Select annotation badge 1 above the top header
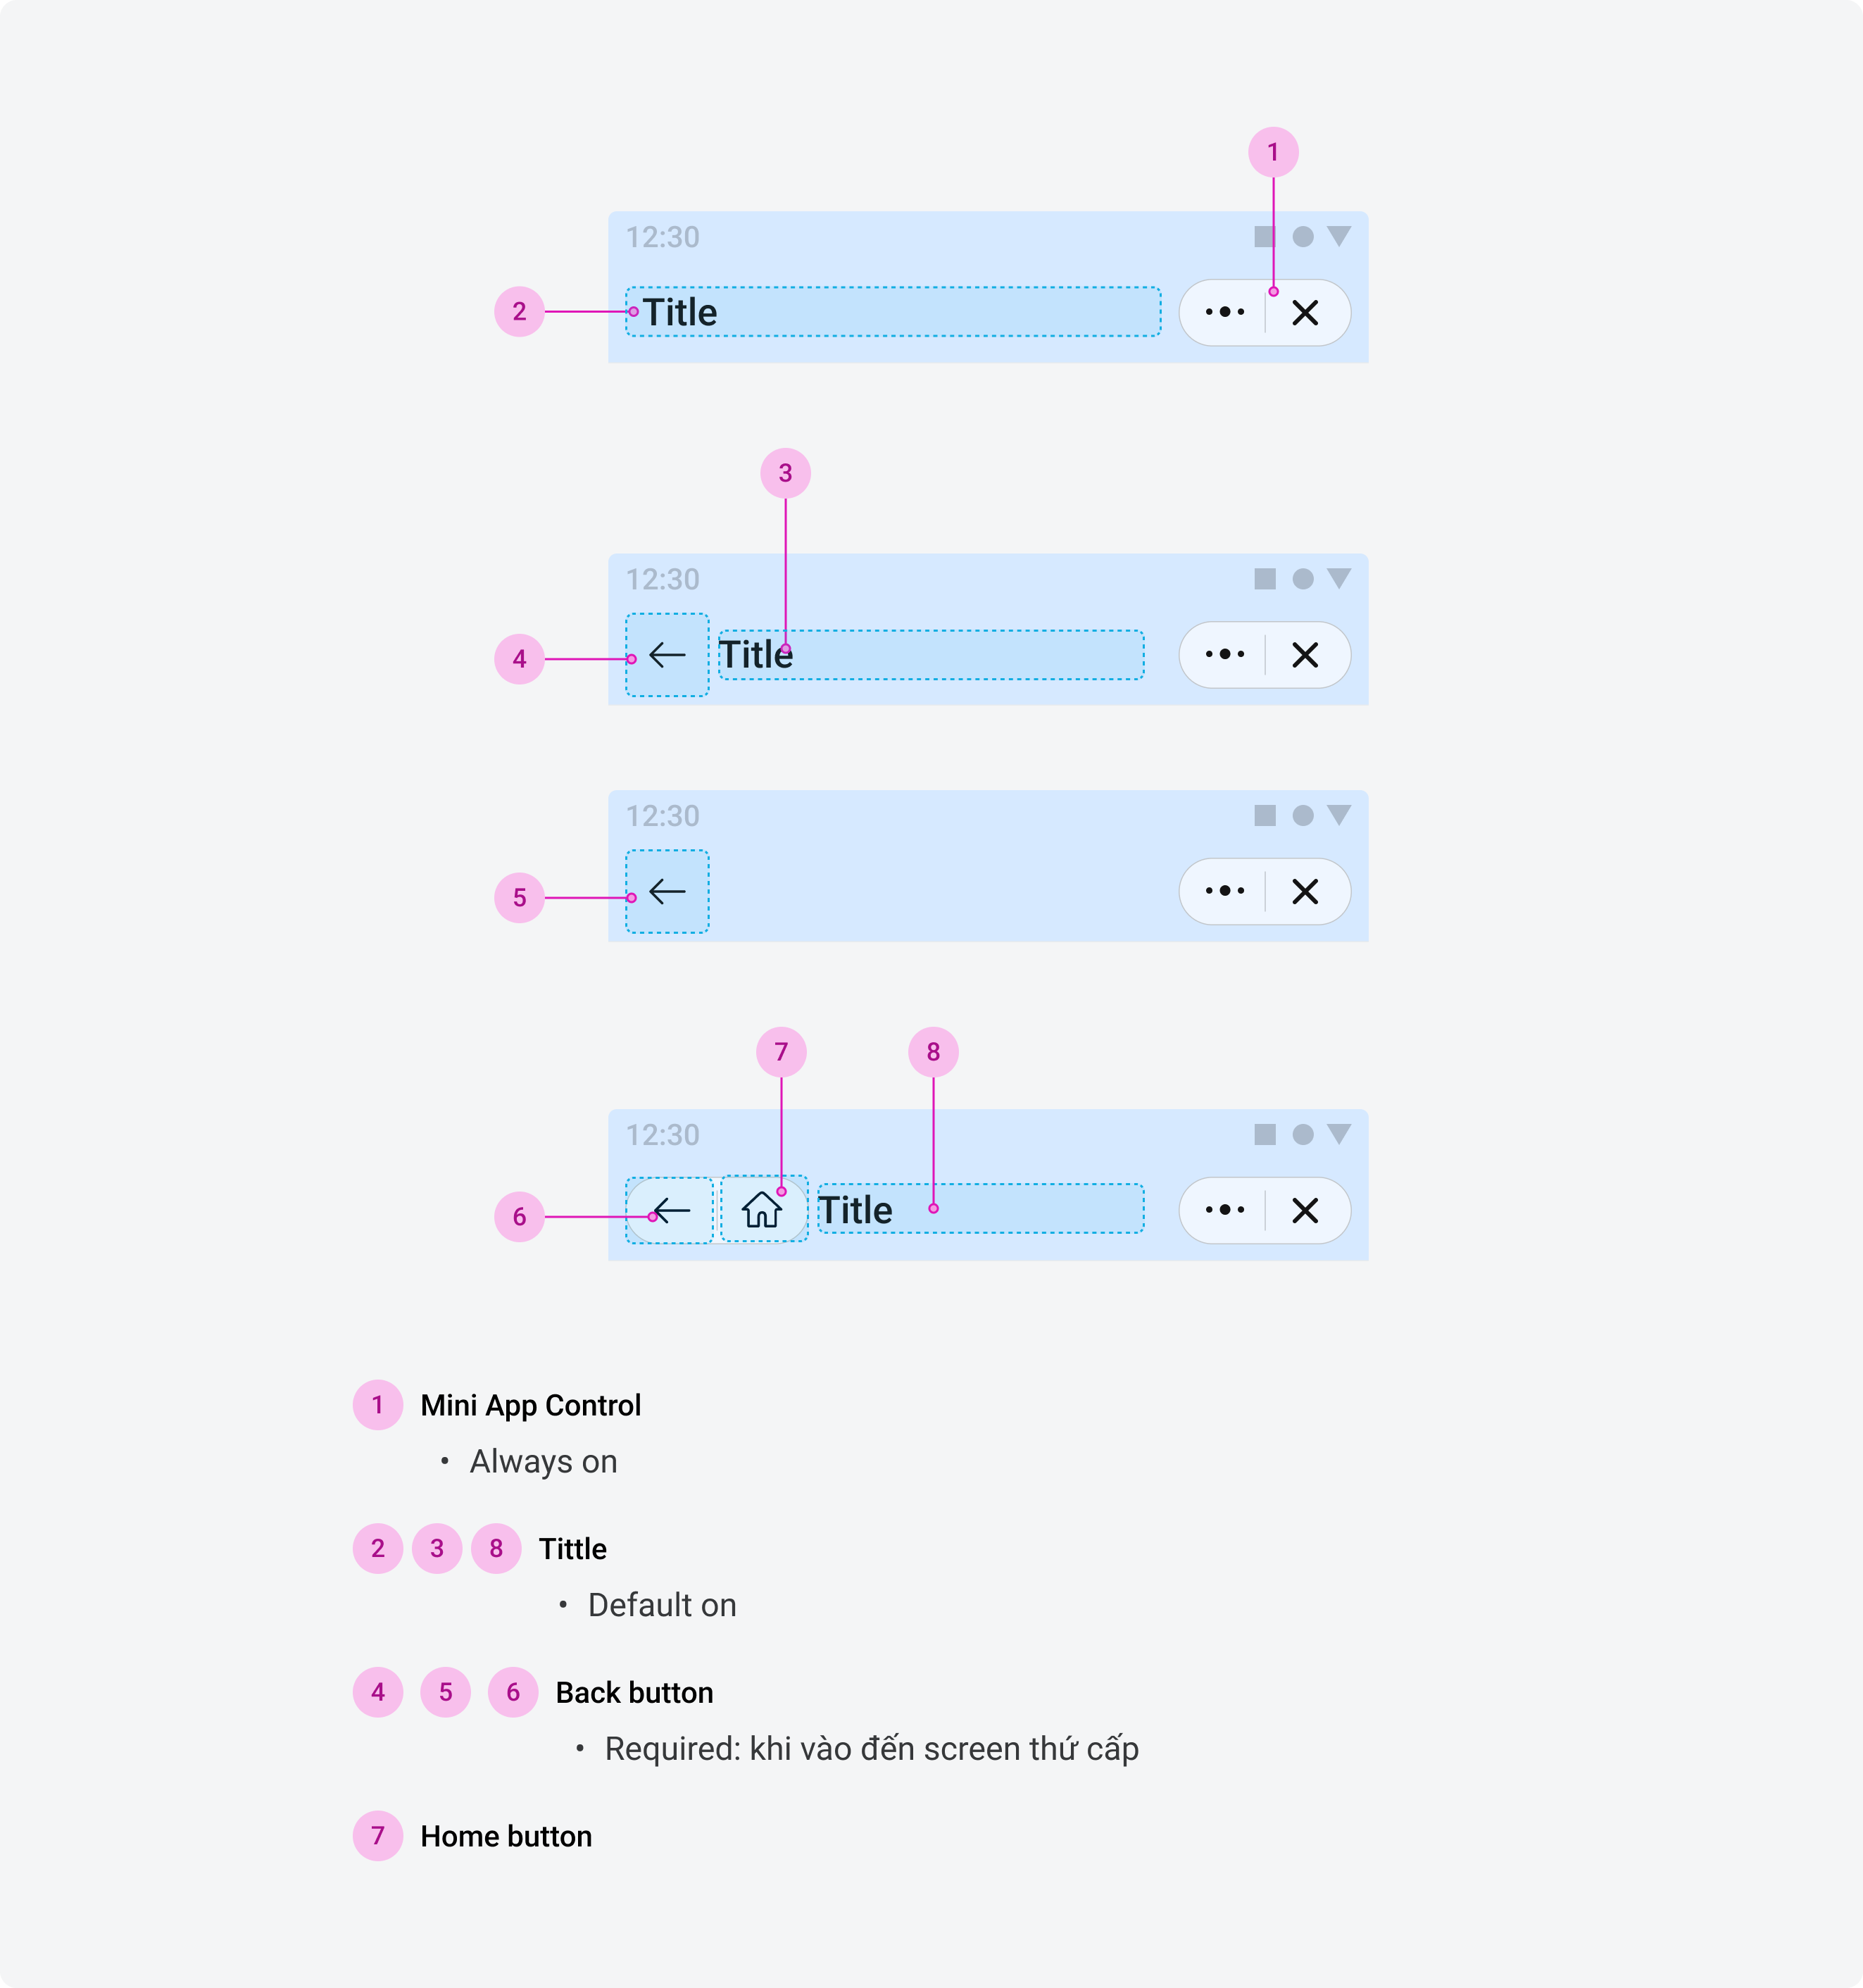The width and height of the screenshot is (1863, 1988). (x=1273, y=152)
